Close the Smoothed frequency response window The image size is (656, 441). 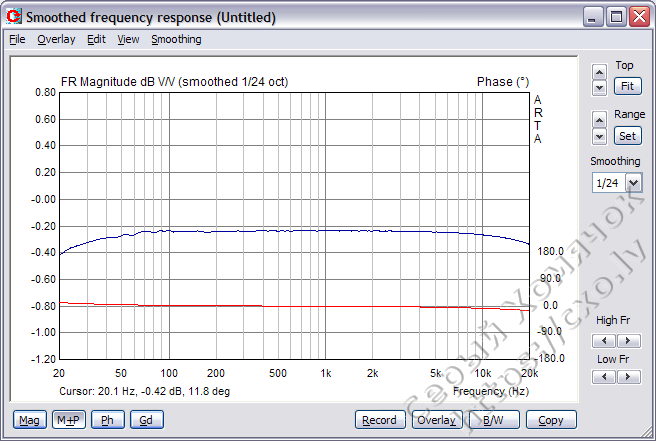[640, 17]
